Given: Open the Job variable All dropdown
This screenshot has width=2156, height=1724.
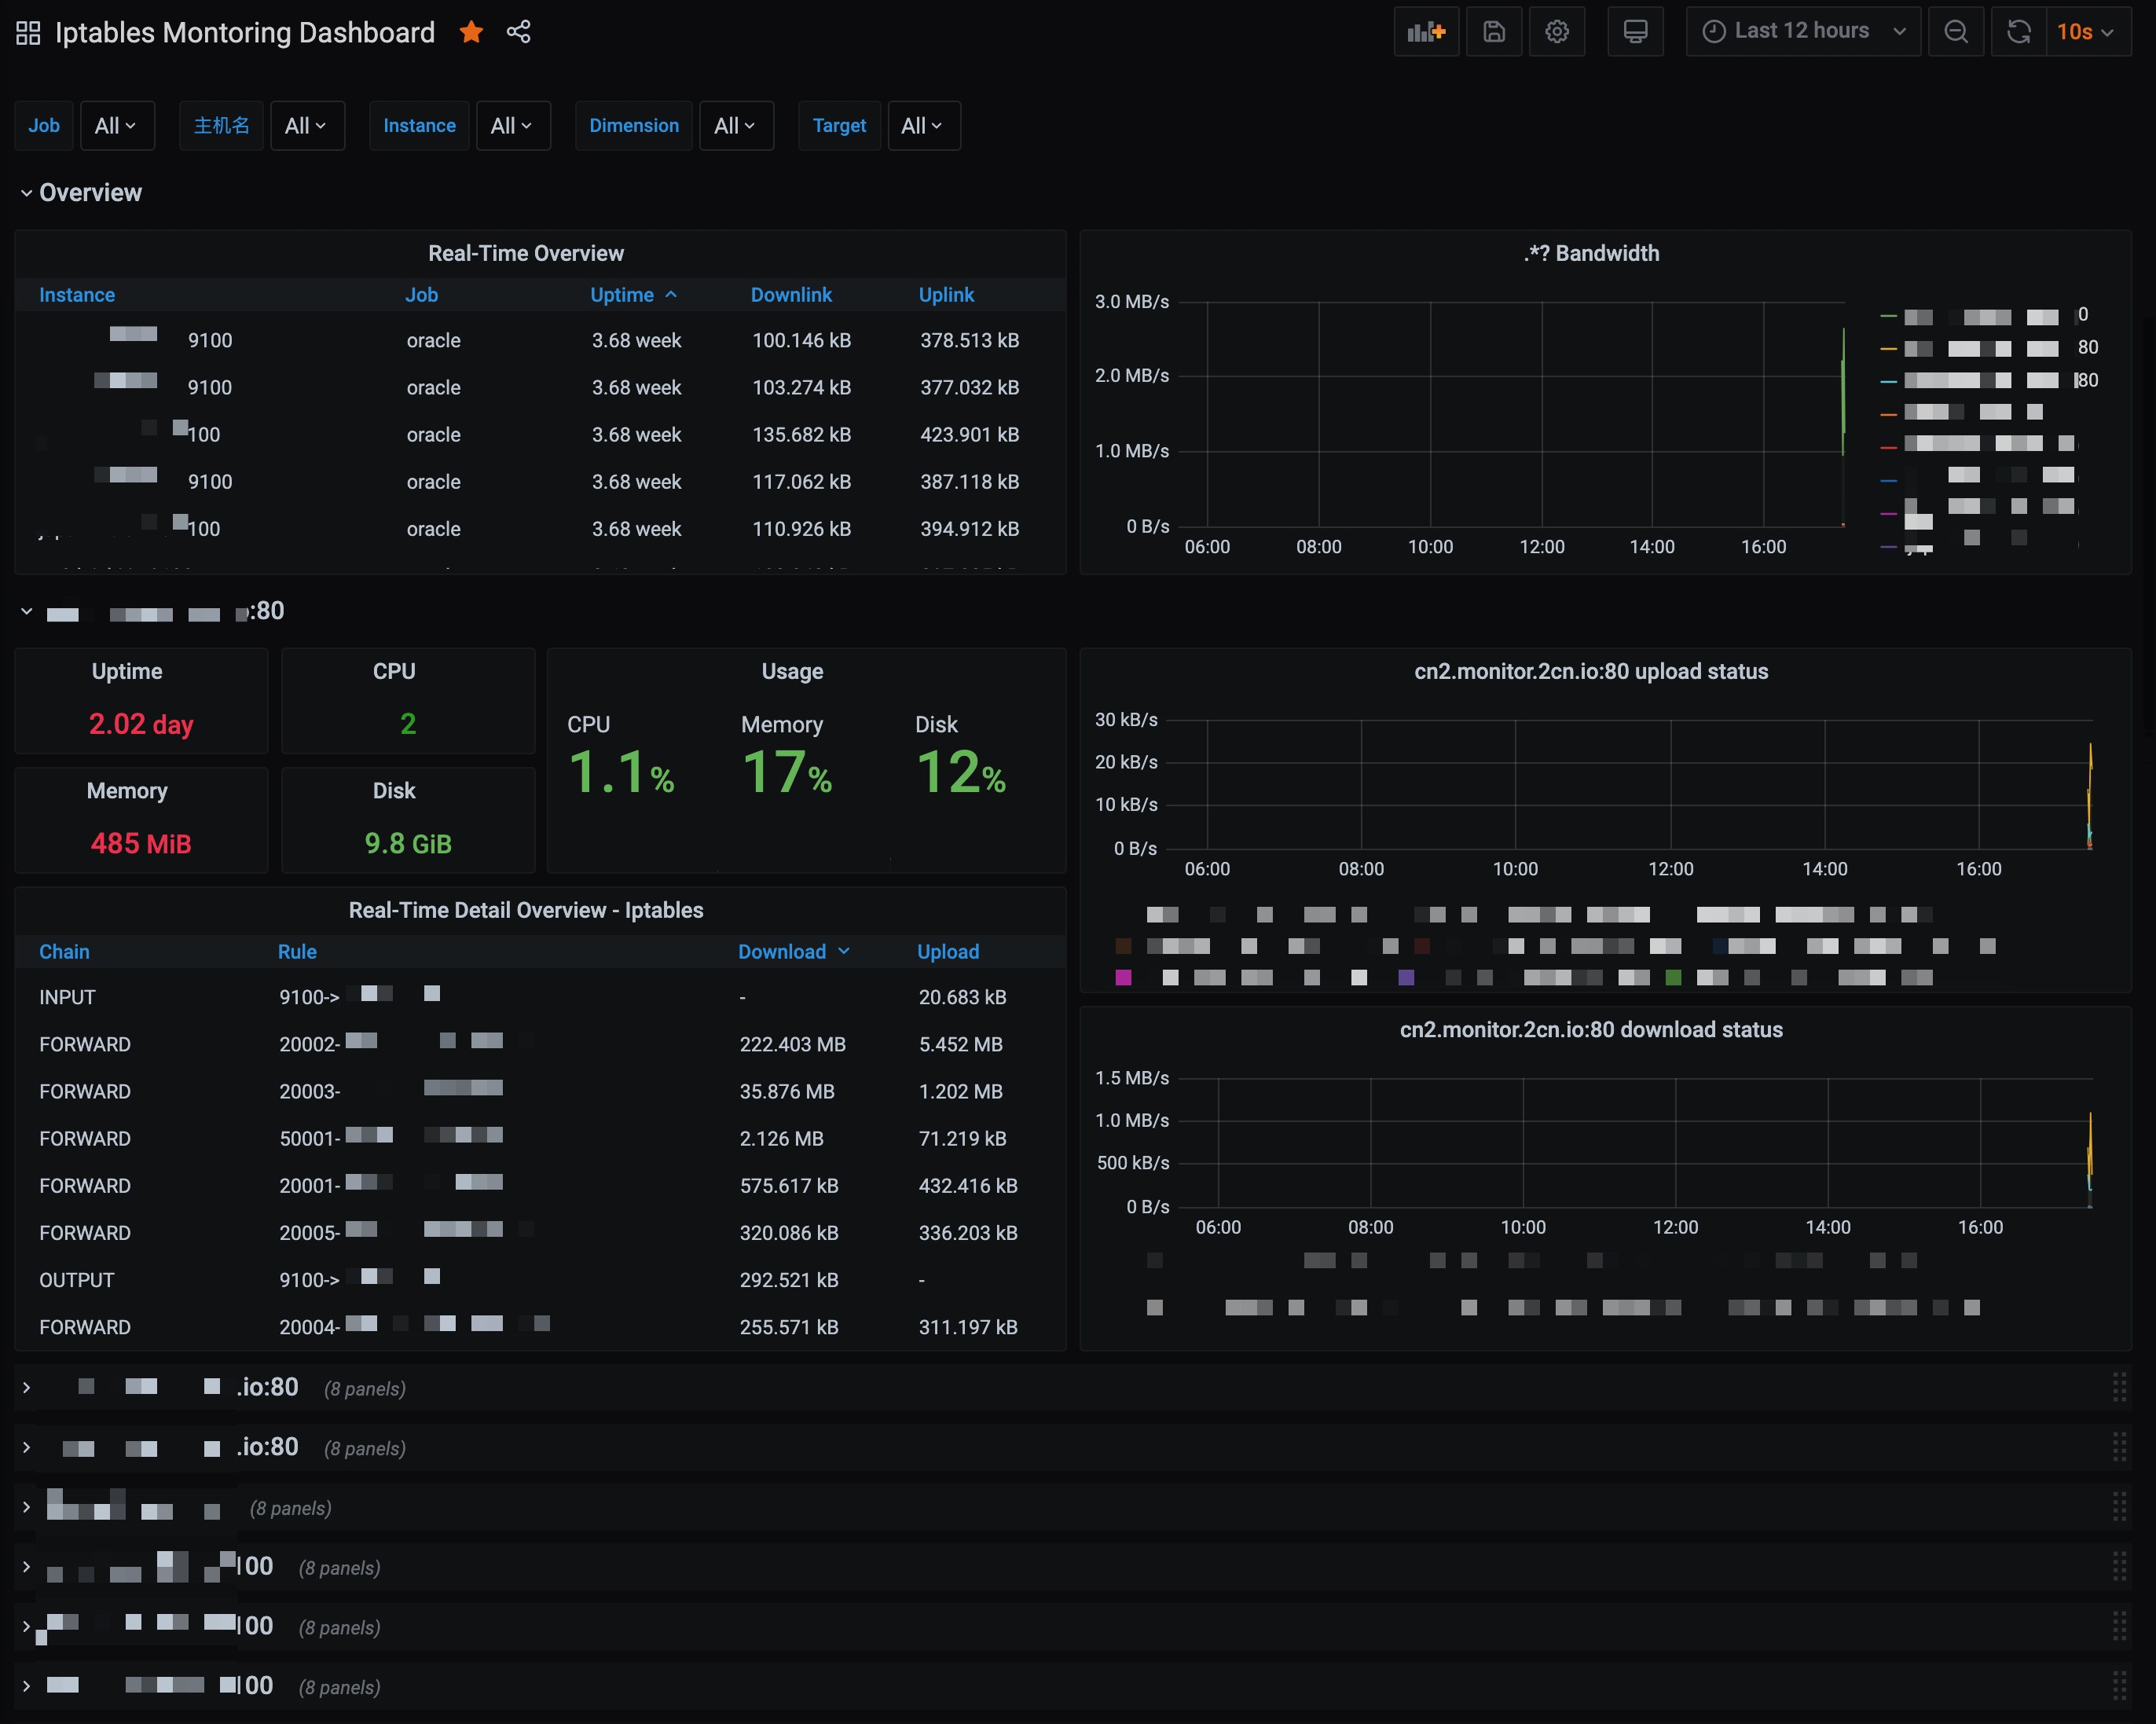Looking at the screenshot, I should point(116,126).
